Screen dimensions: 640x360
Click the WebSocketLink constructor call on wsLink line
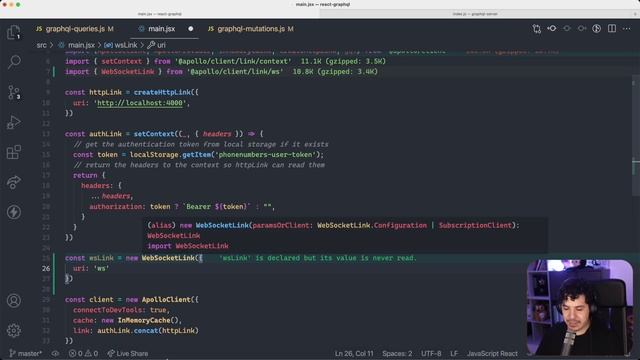168,258
